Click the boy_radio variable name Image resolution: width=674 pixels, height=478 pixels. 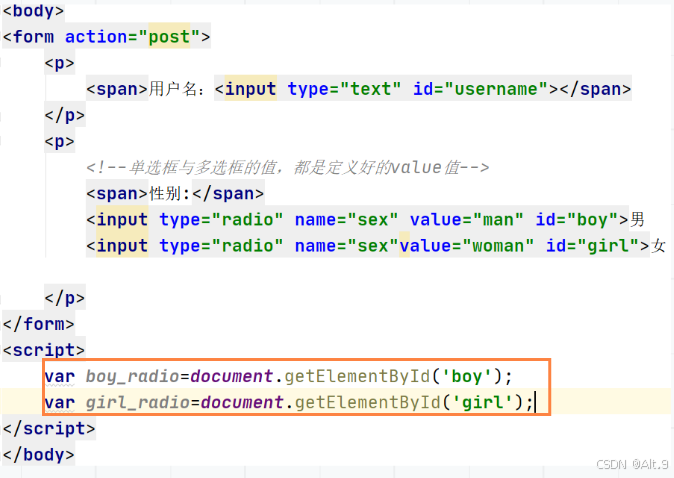click(x=132, y=377)
